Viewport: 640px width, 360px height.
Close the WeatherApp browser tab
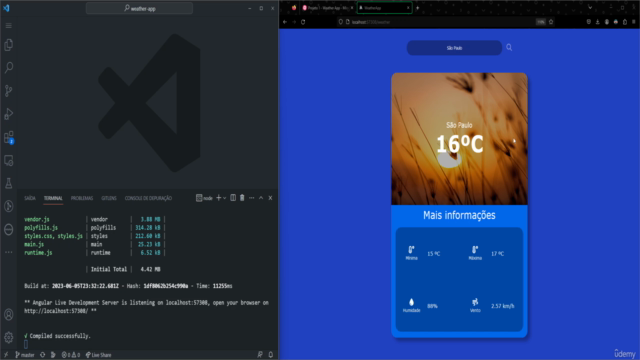click(408, 8)
